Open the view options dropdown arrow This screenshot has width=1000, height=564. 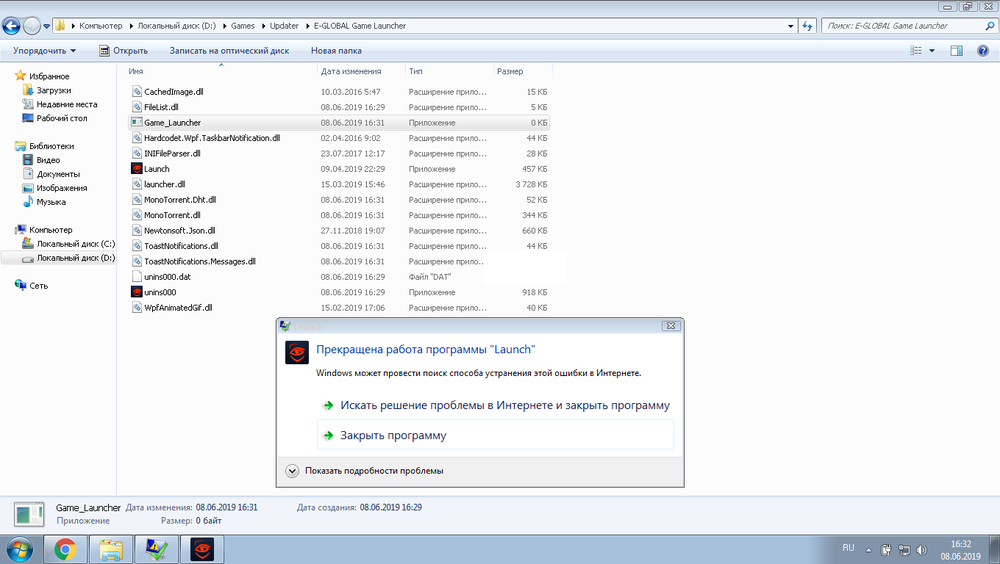[932, 50]
